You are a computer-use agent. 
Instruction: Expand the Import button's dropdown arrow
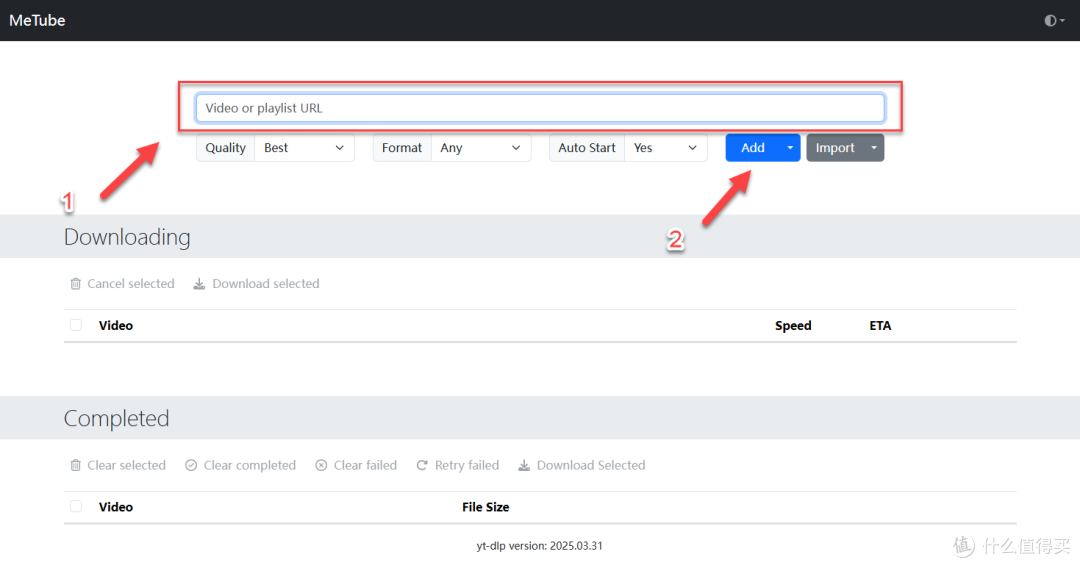pos(874,148)
